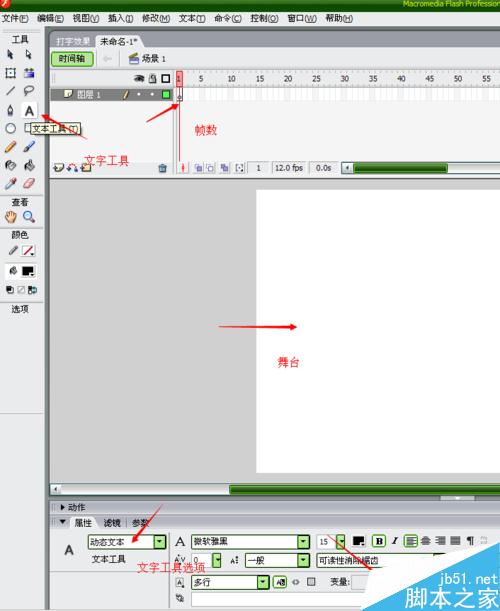Screen dimensions: 500x611
Task: Click the lock all layers icon
Action: coord(153,79)
